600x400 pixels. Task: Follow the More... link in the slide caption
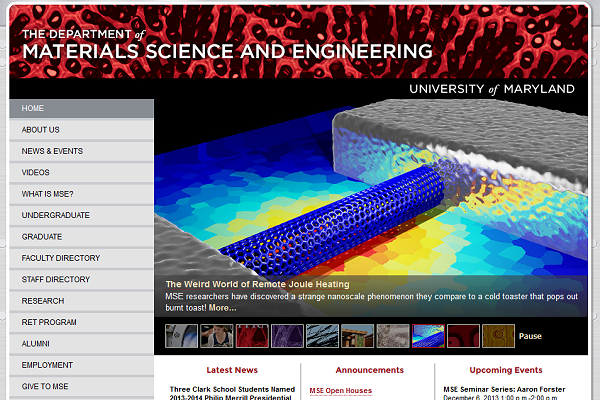click(x=222, y=308)
